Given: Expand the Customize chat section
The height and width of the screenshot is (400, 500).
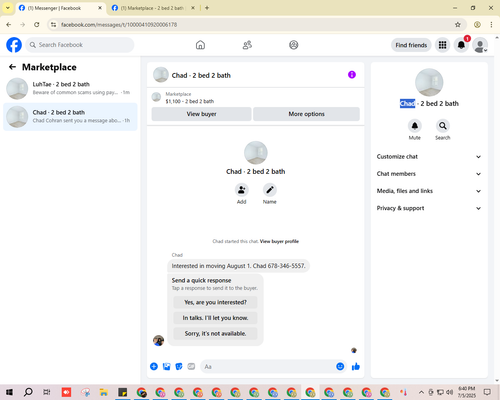Looking at the screenshot, I should coord(429,157).
